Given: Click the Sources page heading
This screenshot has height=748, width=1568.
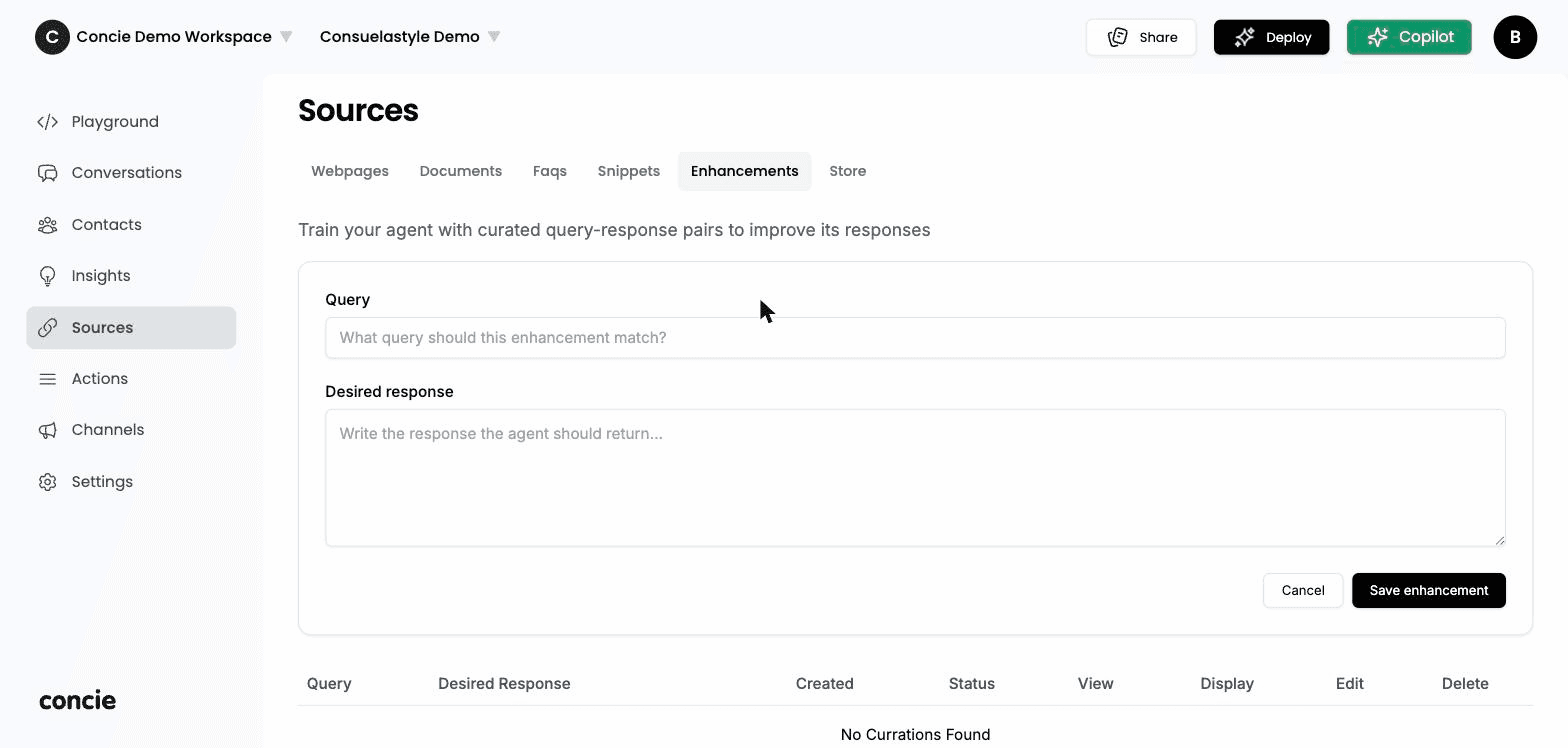Looking at the screenshot, I should click(x=358, y=110).
